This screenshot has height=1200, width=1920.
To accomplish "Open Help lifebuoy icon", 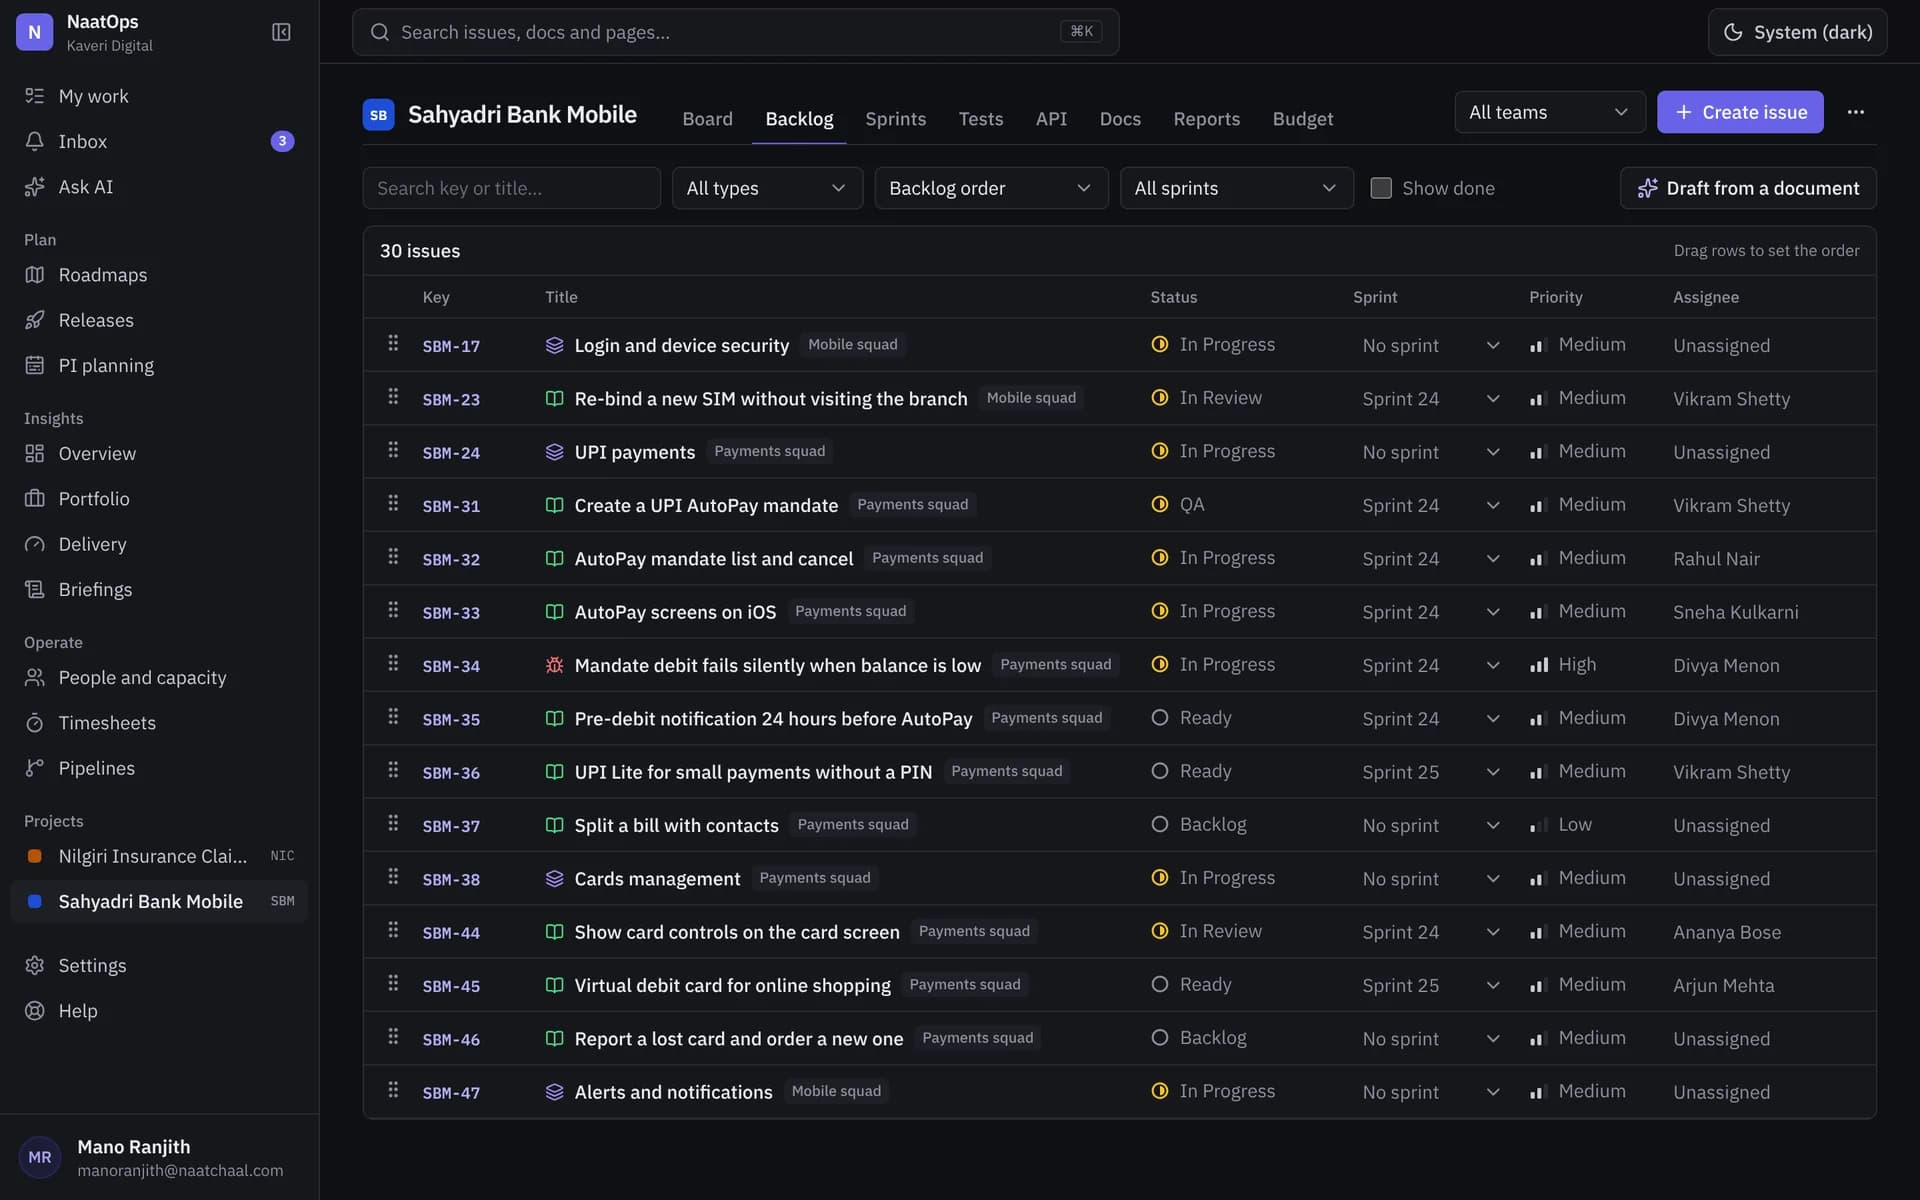I will pos(35,1011).
